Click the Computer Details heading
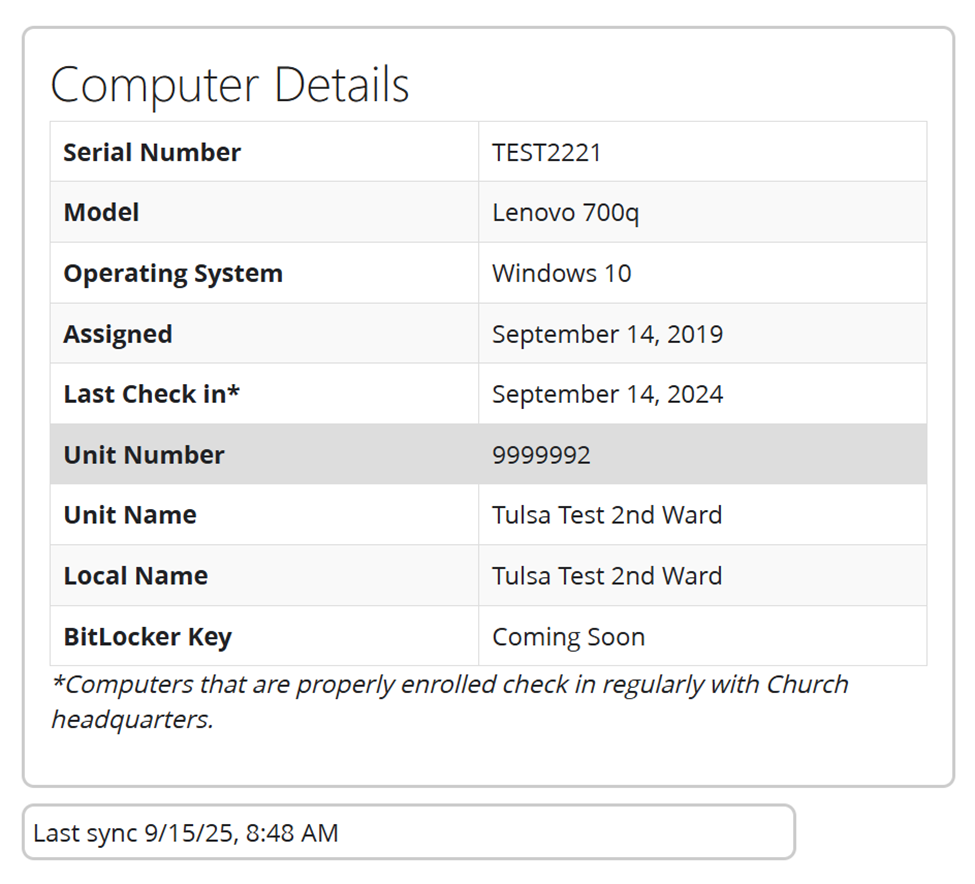Screen dimensions: 975x884 tap(230, 85)
